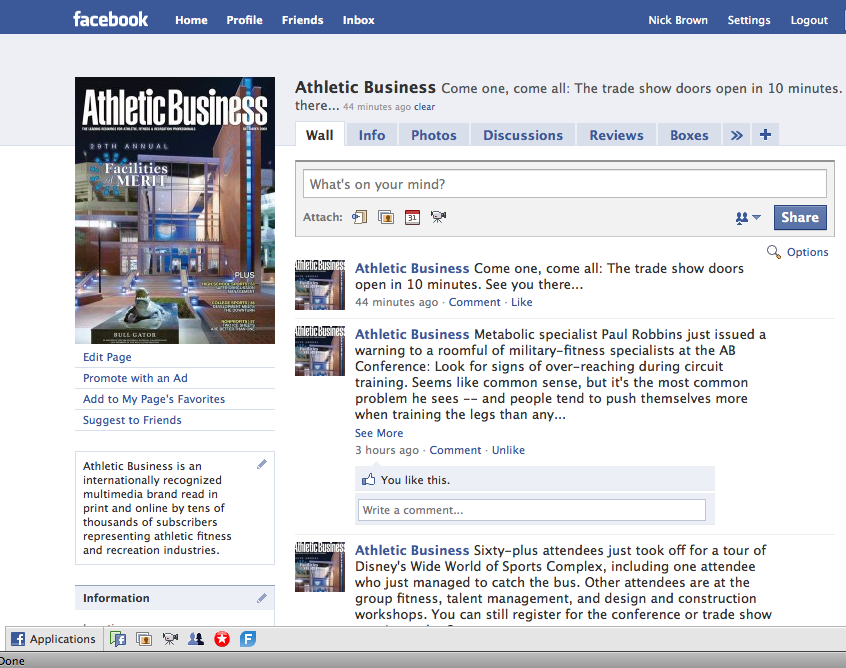Viewport: 846px width, 668px height.
Task: Open Athletic Business name on Sixty-plus post
Action: tap(412, 550)
